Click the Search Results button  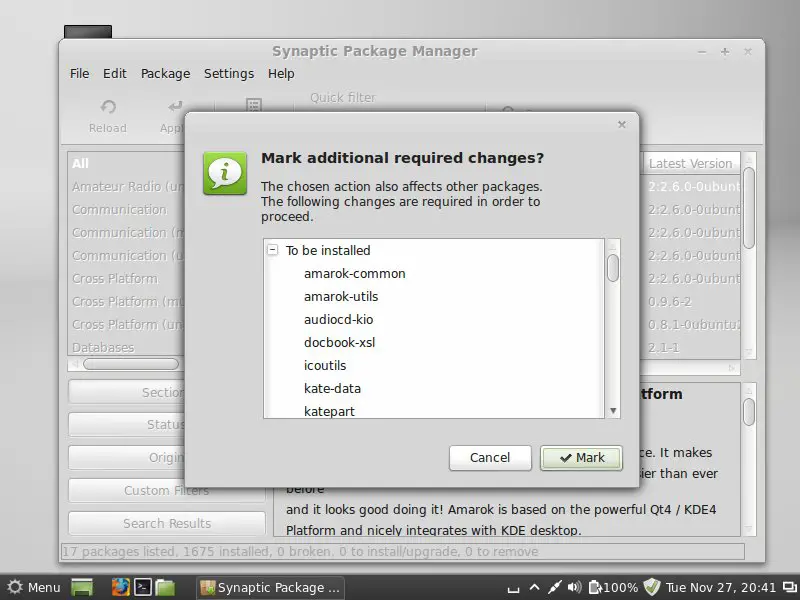tap(167, 523)
